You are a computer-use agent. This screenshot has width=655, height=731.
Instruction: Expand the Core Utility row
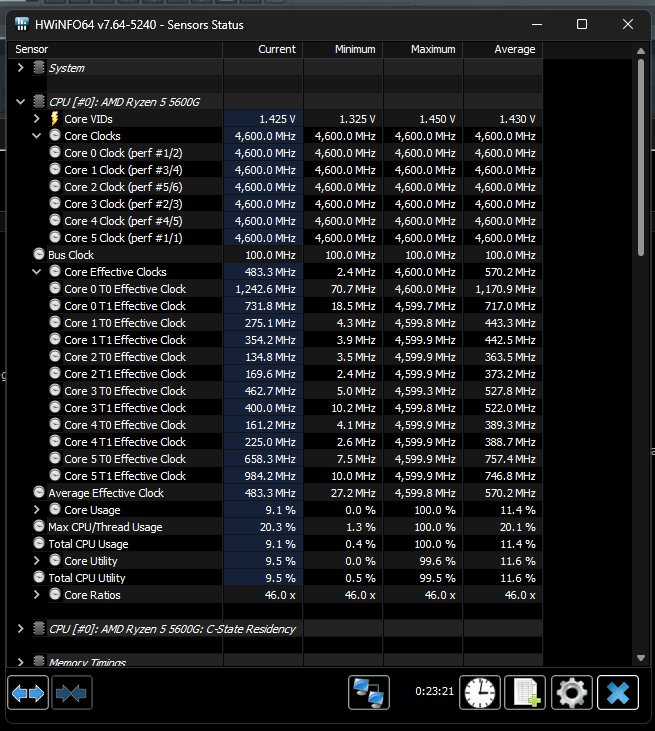pos(37,560)
